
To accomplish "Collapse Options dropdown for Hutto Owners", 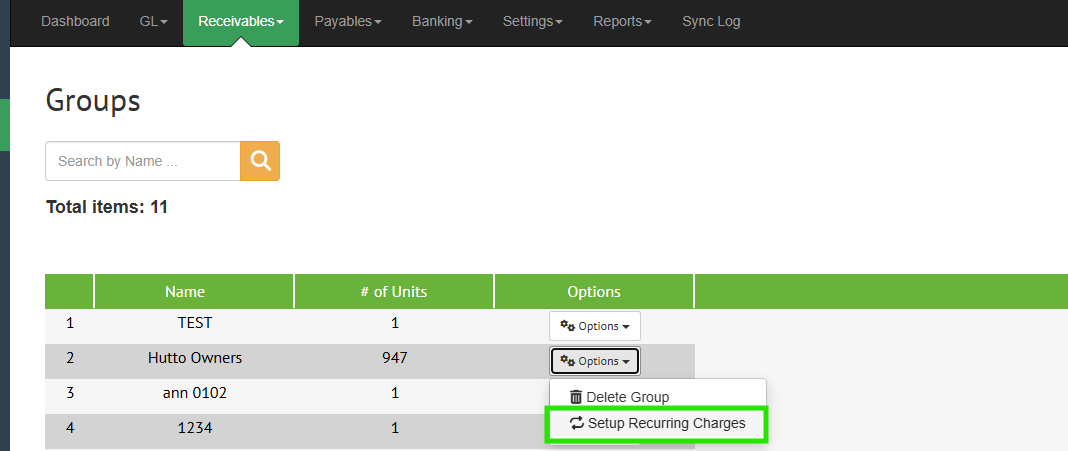I will 594,361.
